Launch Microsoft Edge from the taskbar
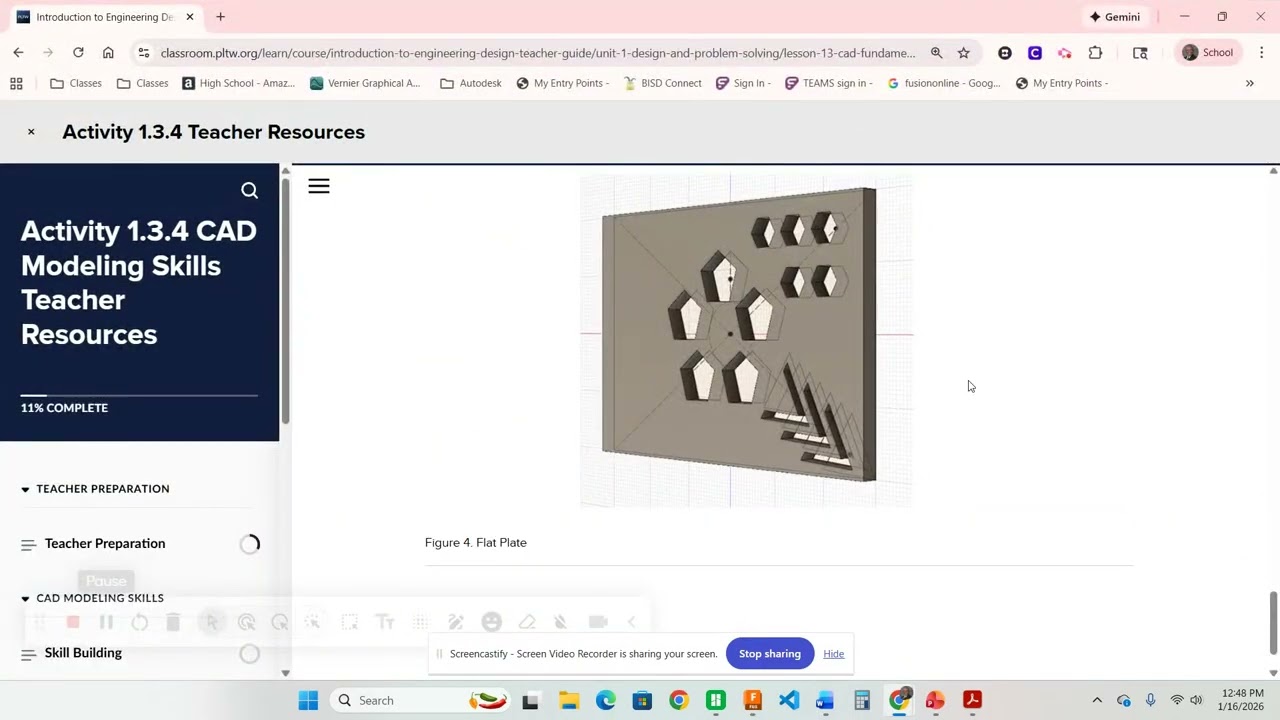Screen dimensions: 1280x720 [606, 700]
